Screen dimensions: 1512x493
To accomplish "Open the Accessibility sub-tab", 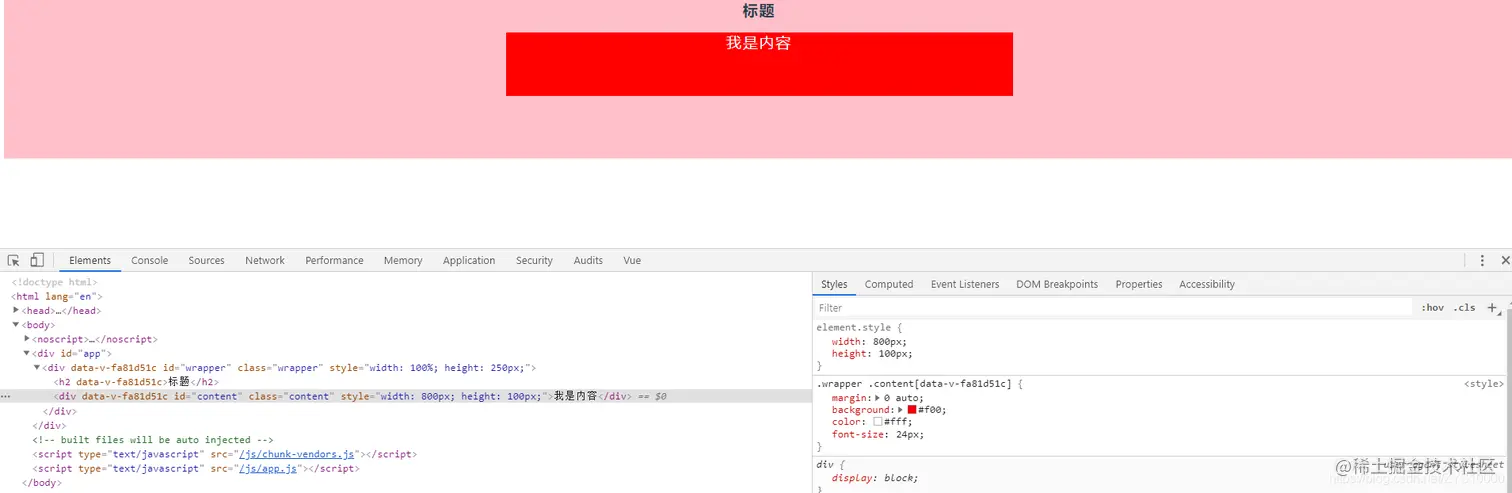I will tap(1207, 284).
